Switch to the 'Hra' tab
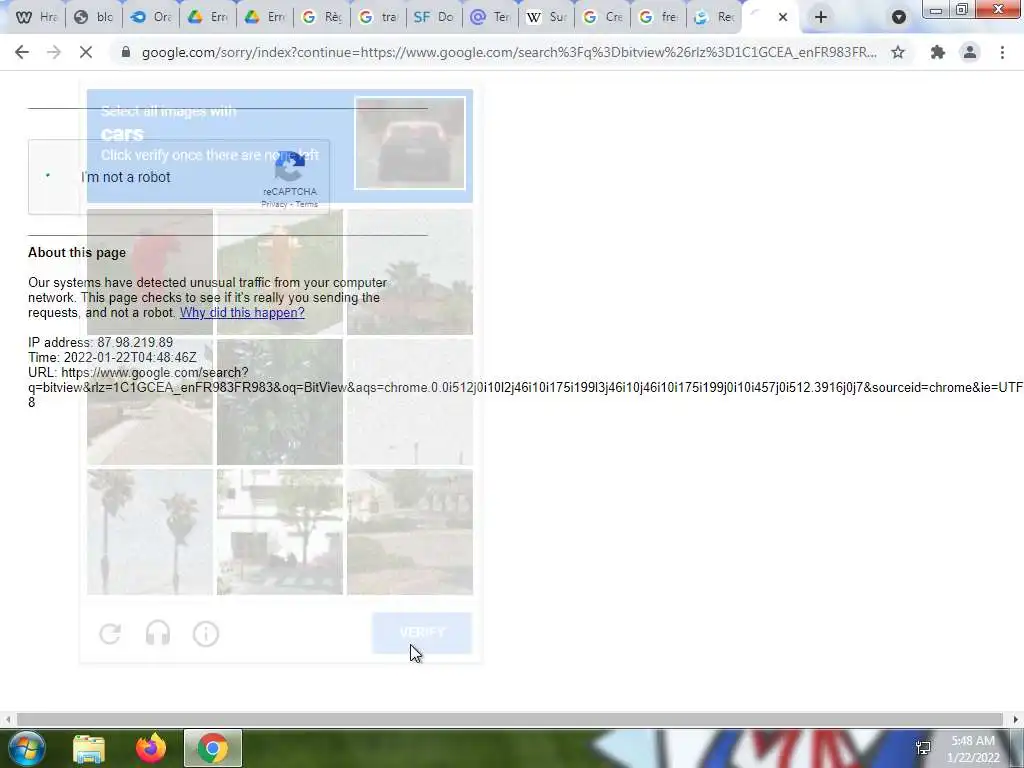 point(37,17)
